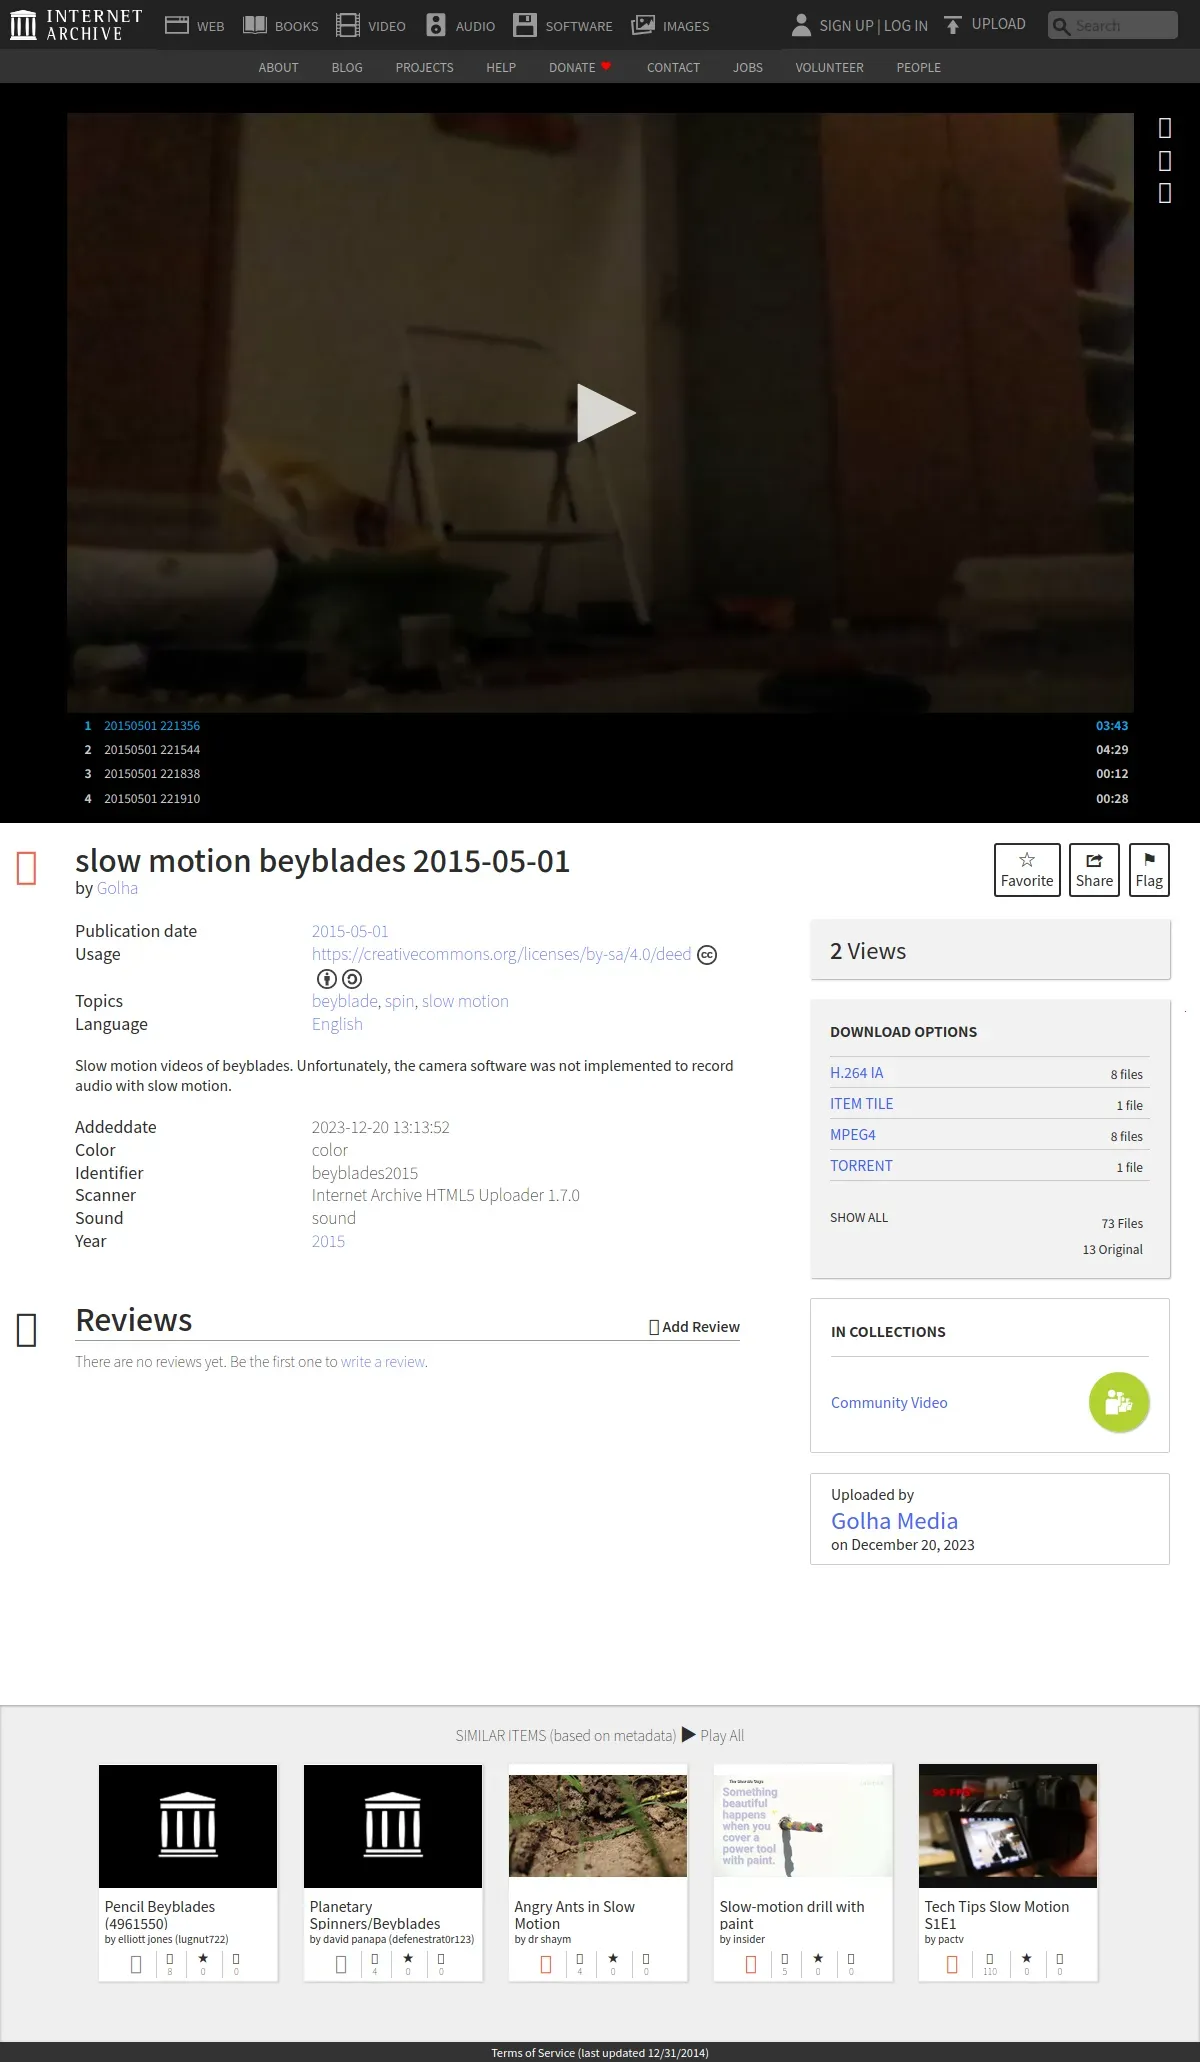Click the Favorite button

pos(1027,870)
